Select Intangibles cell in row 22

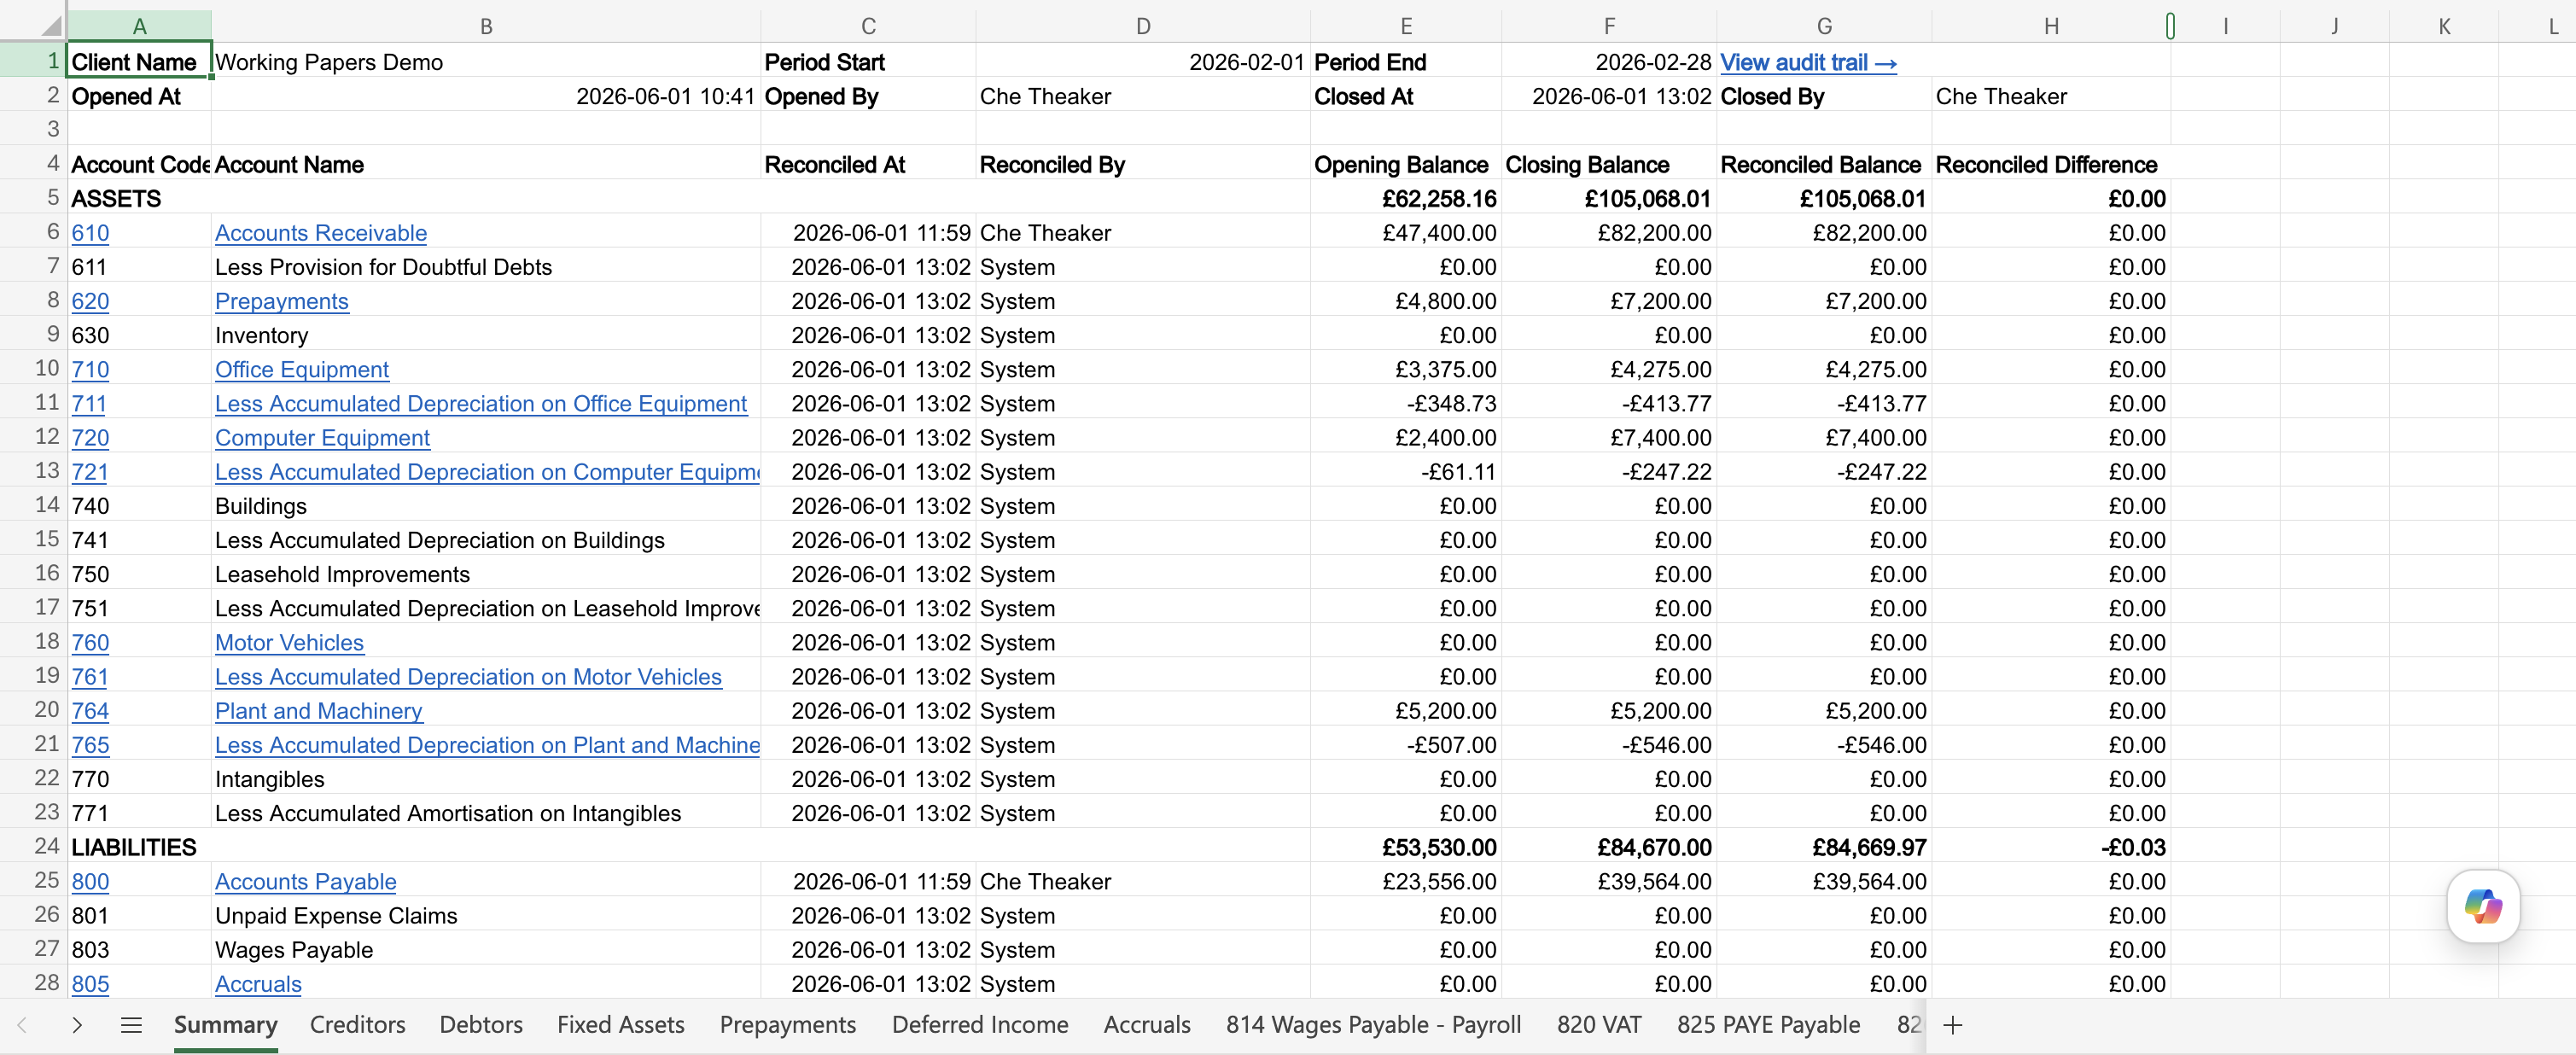point(486,778)
